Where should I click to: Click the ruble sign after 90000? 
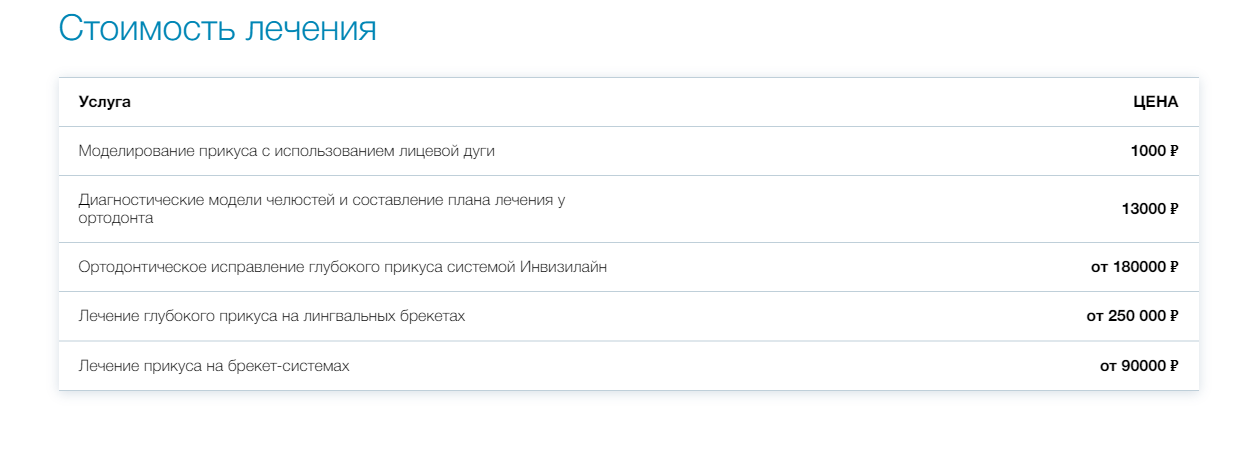pyautogui.click(x=1174, y=366)
